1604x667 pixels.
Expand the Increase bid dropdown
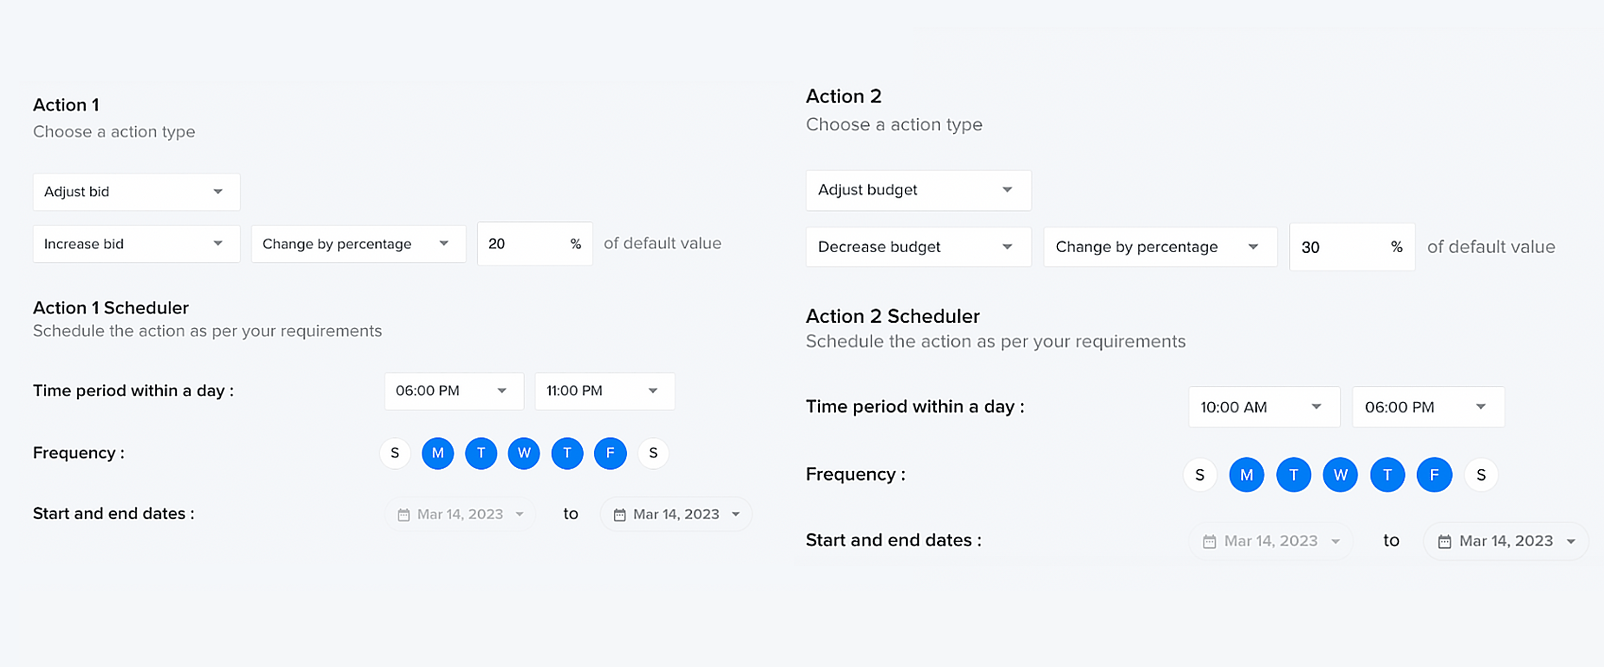click(x=137, y=244)
